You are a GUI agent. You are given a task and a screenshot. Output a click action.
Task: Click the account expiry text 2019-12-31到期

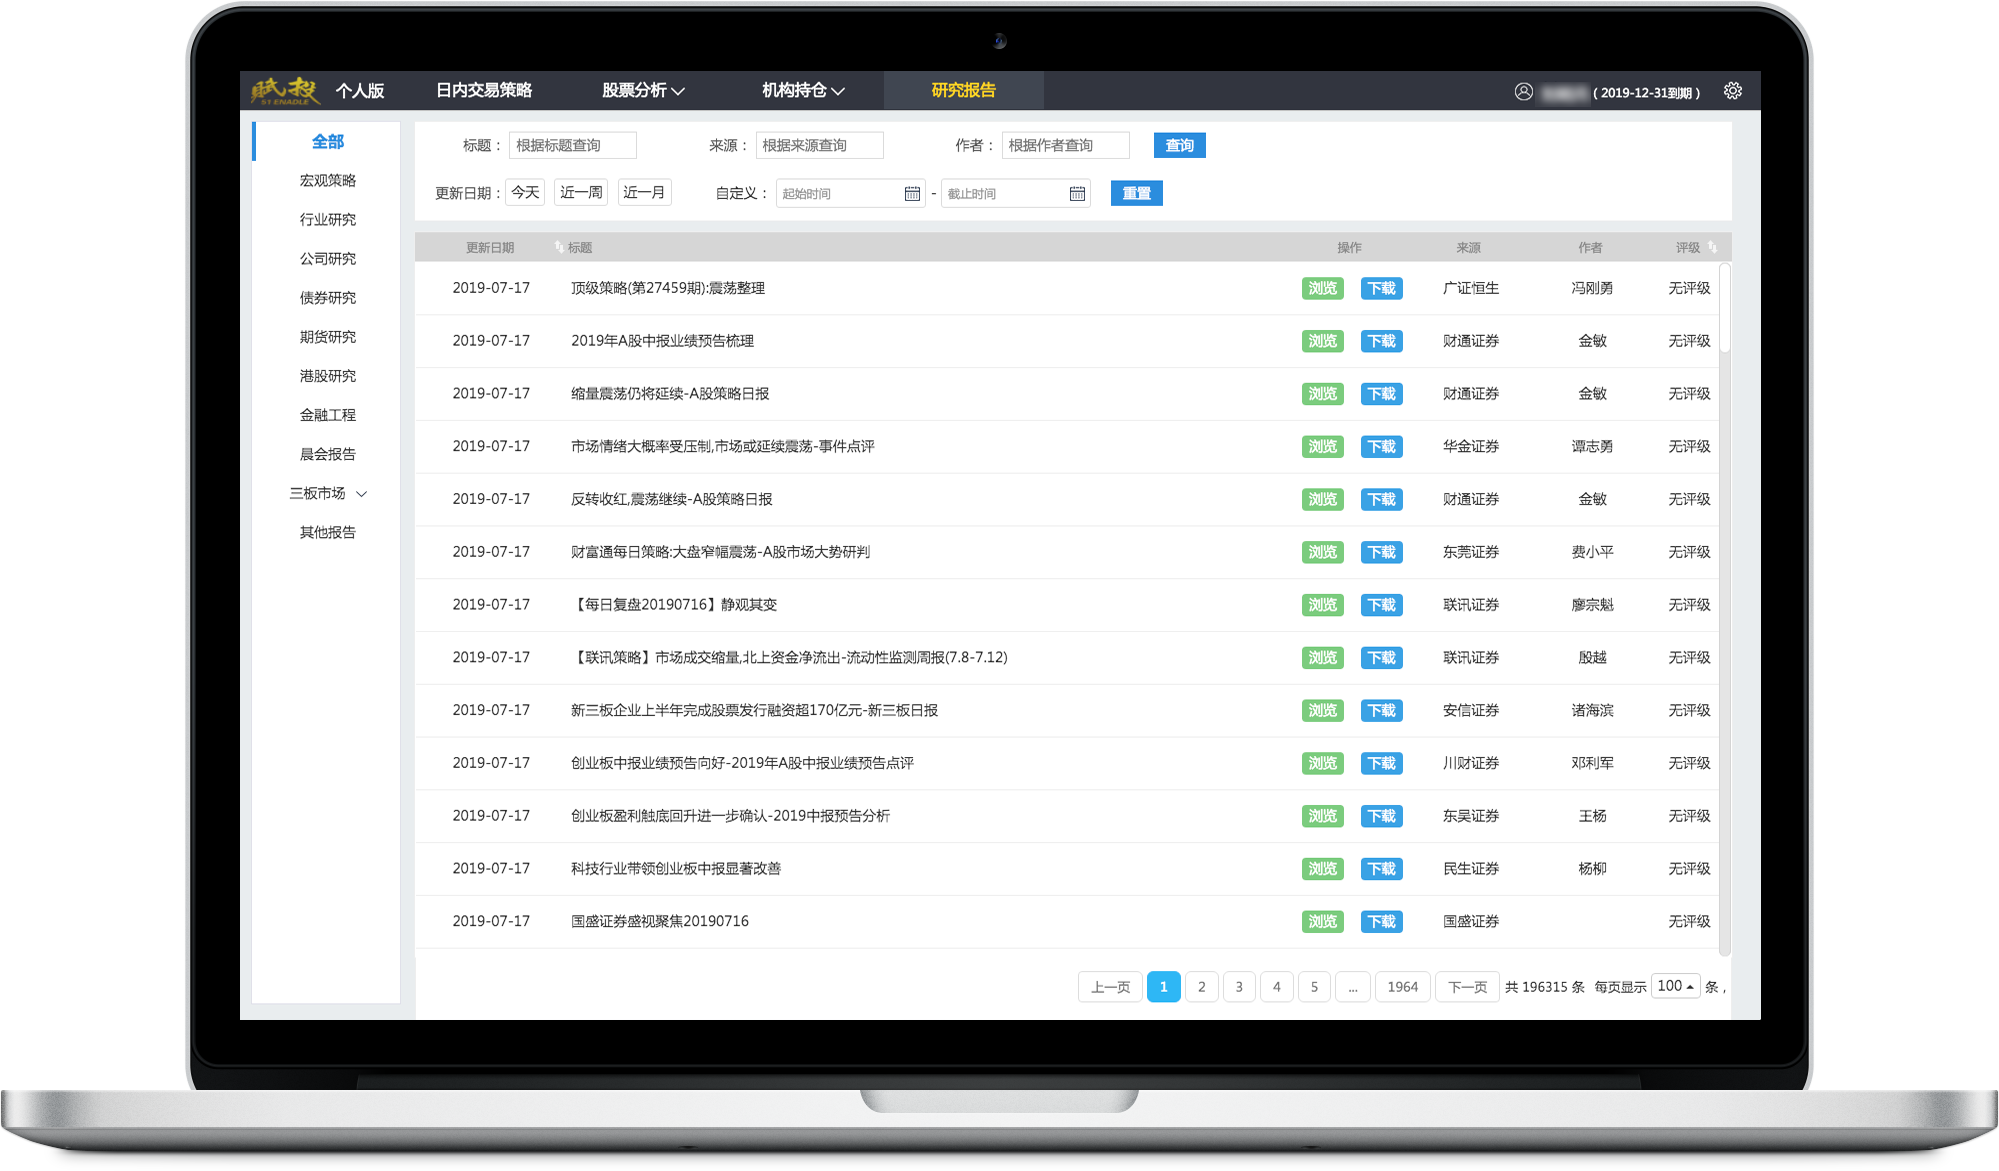1646,93
